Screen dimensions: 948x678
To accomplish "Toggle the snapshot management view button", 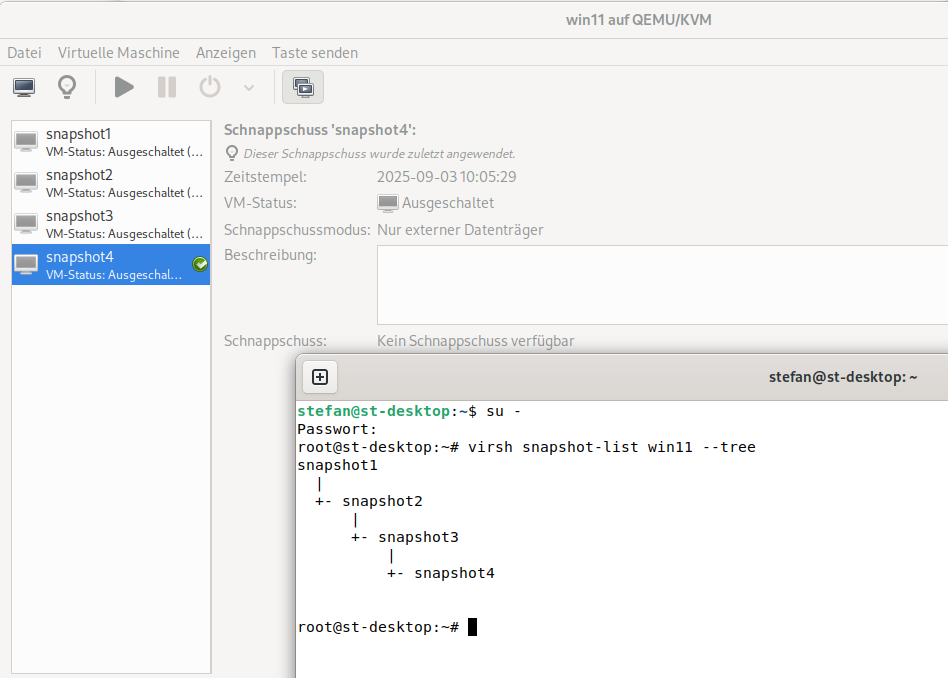I will click(303, 87).
